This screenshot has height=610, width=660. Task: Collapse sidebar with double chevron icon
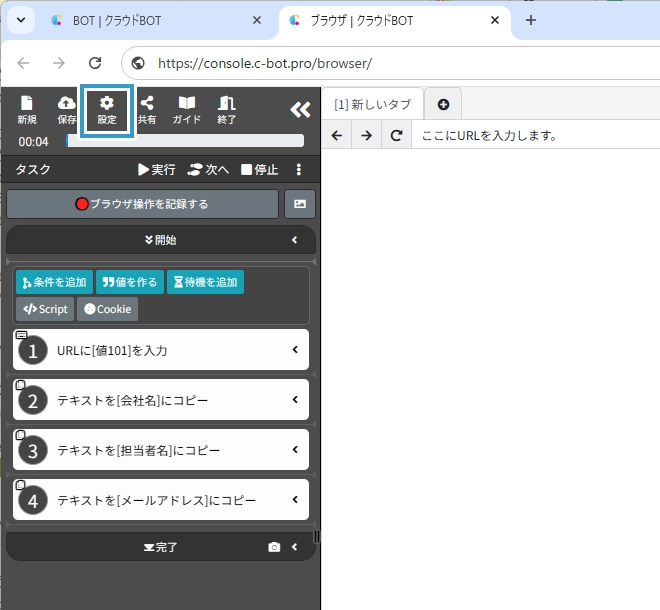point(300,110)
